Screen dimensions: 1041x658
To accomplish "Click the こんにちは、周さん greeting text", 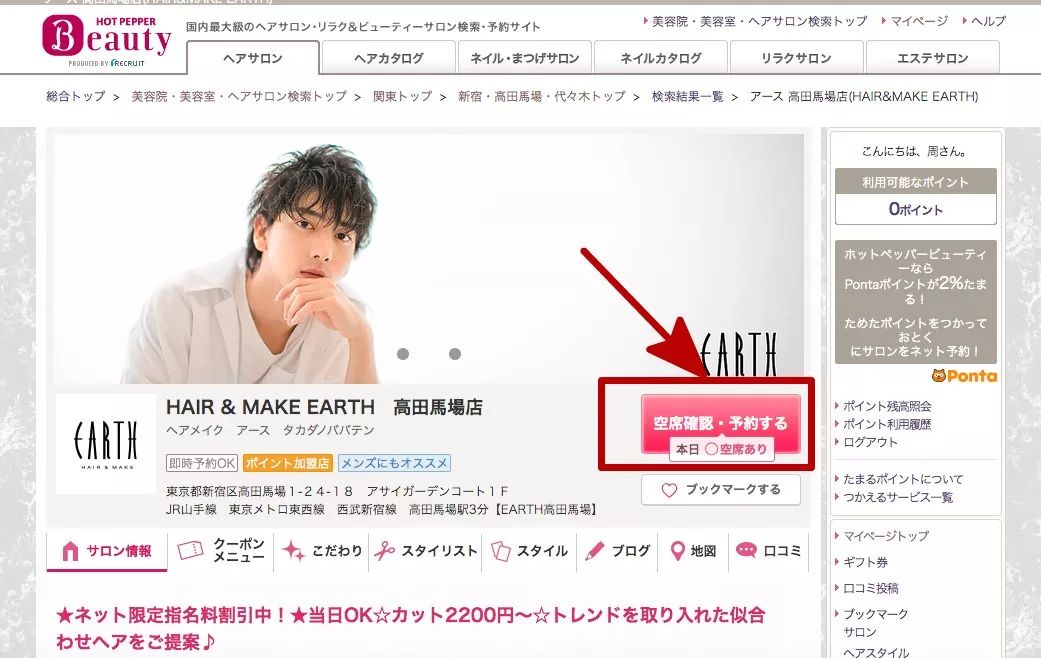I will click(x=915, y=151).
